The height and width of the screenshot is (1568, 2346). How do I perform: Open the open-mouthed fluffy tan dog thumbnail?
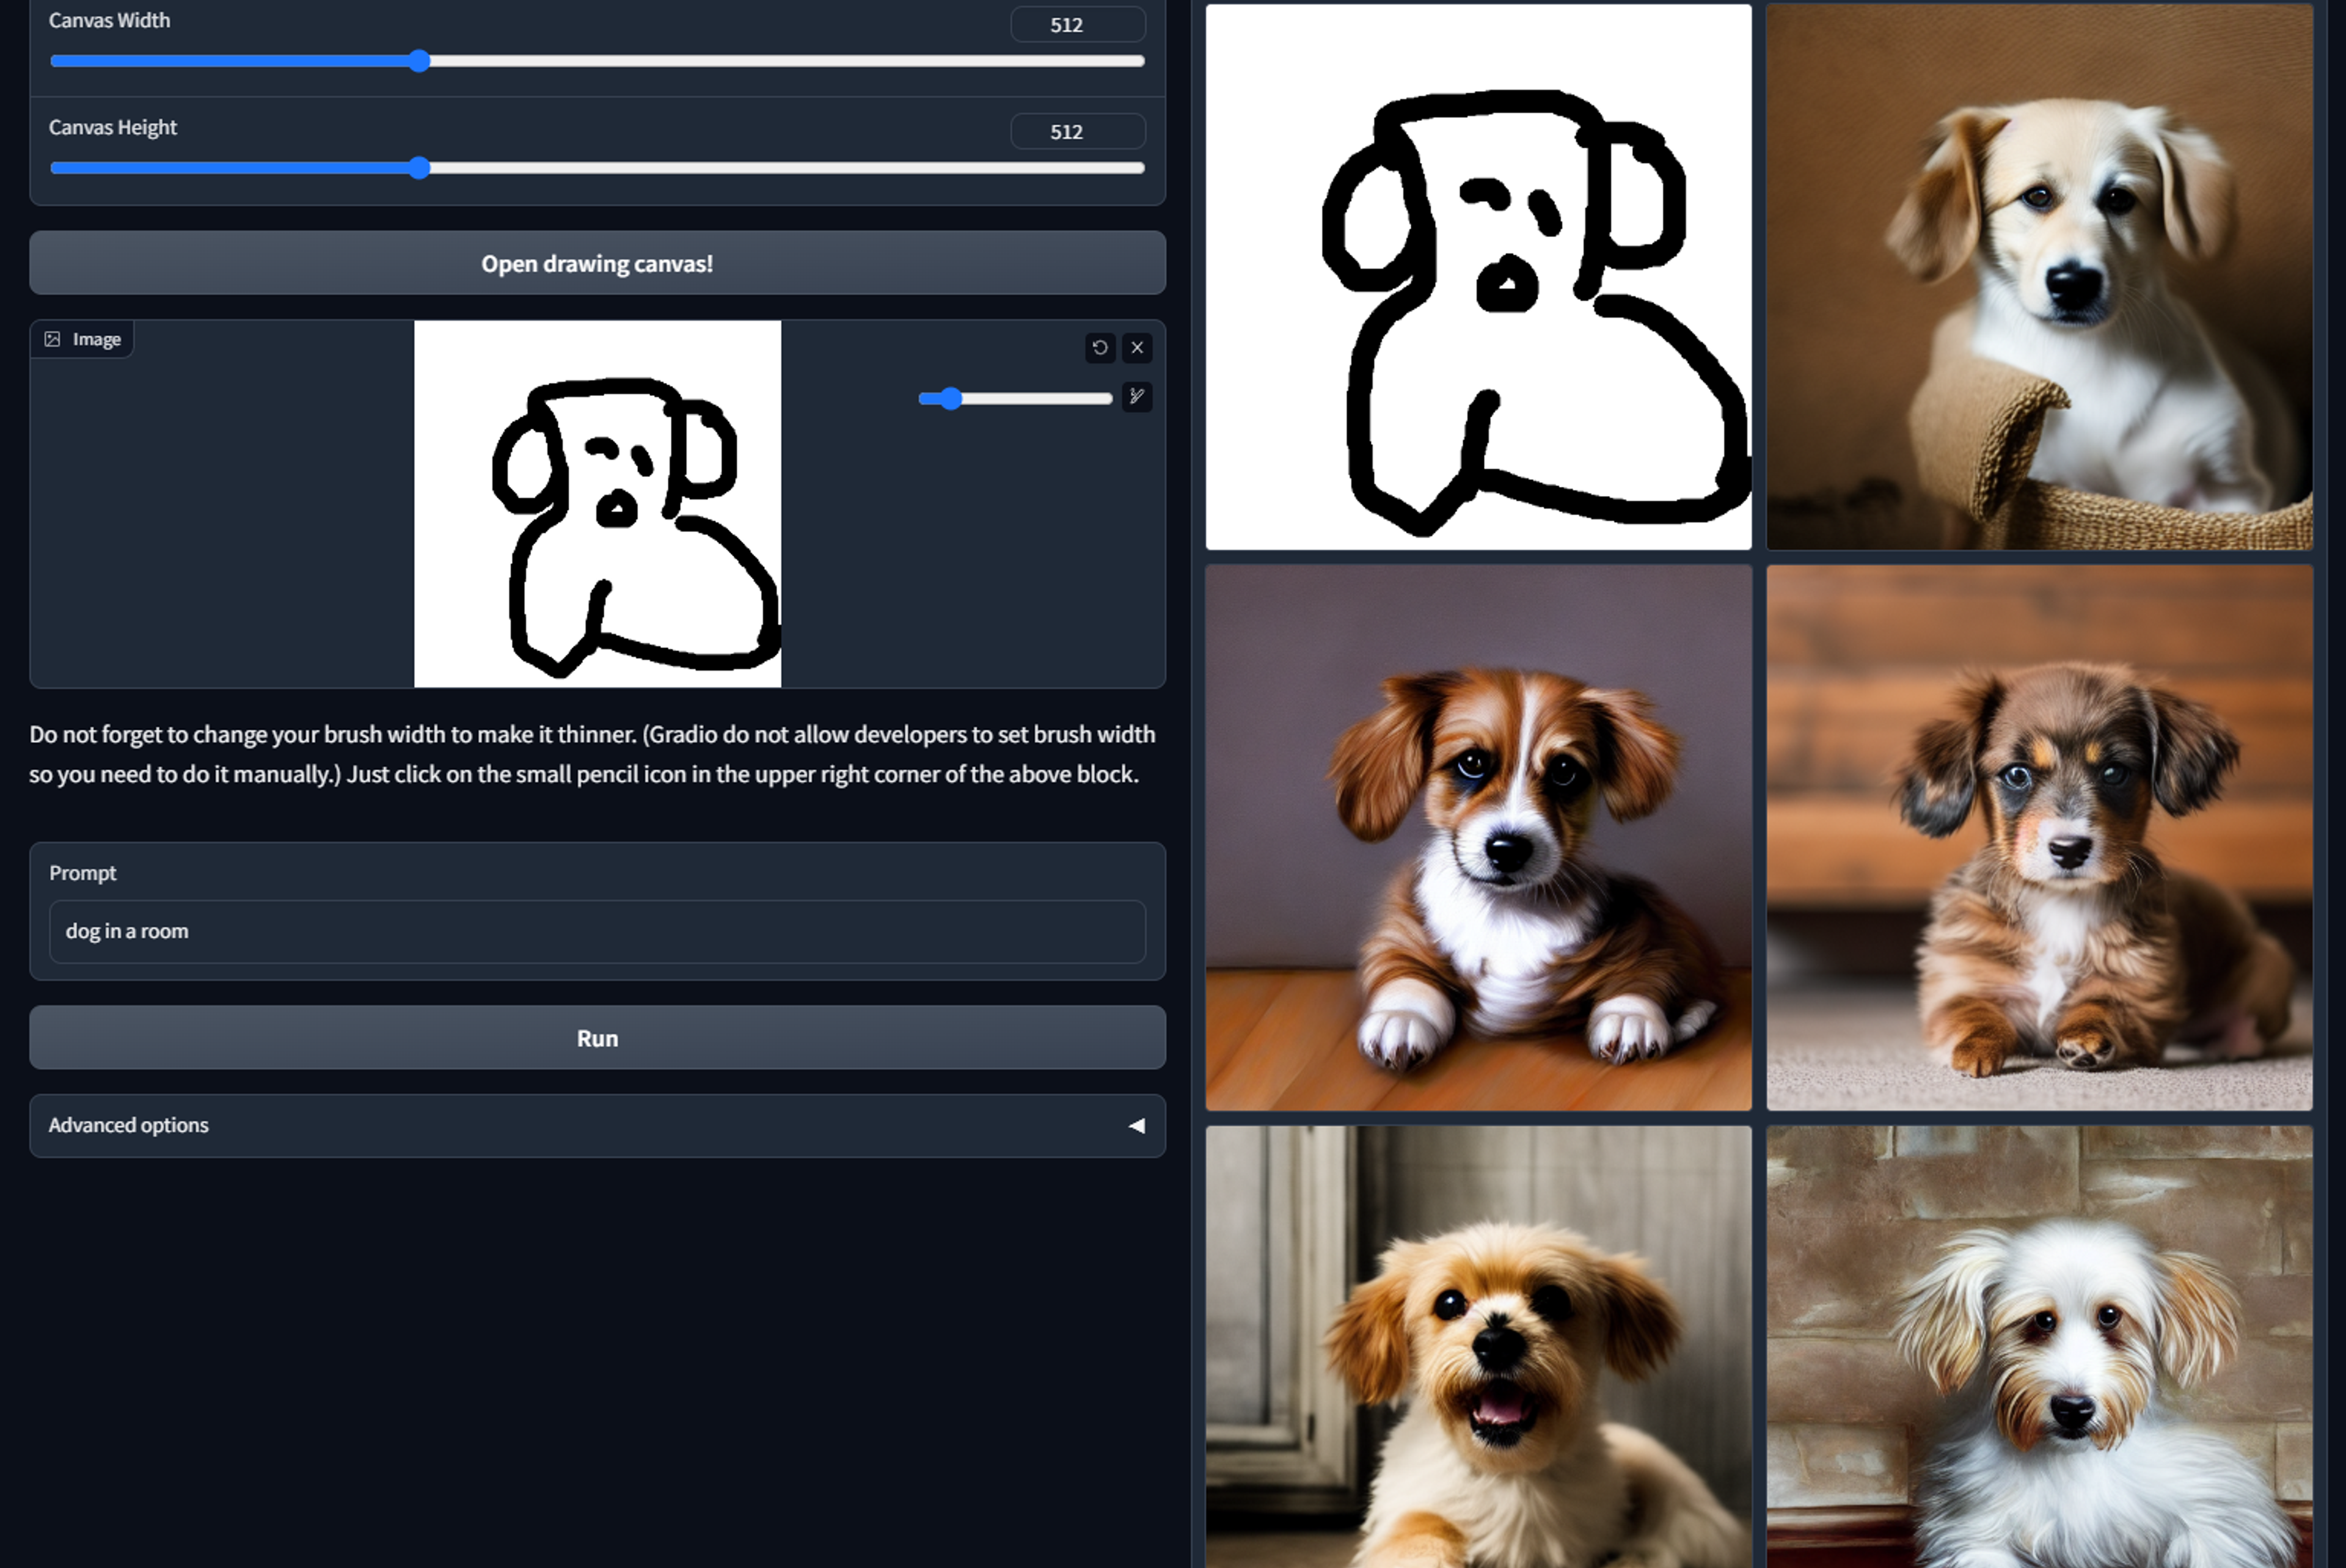[1478, 1347]
